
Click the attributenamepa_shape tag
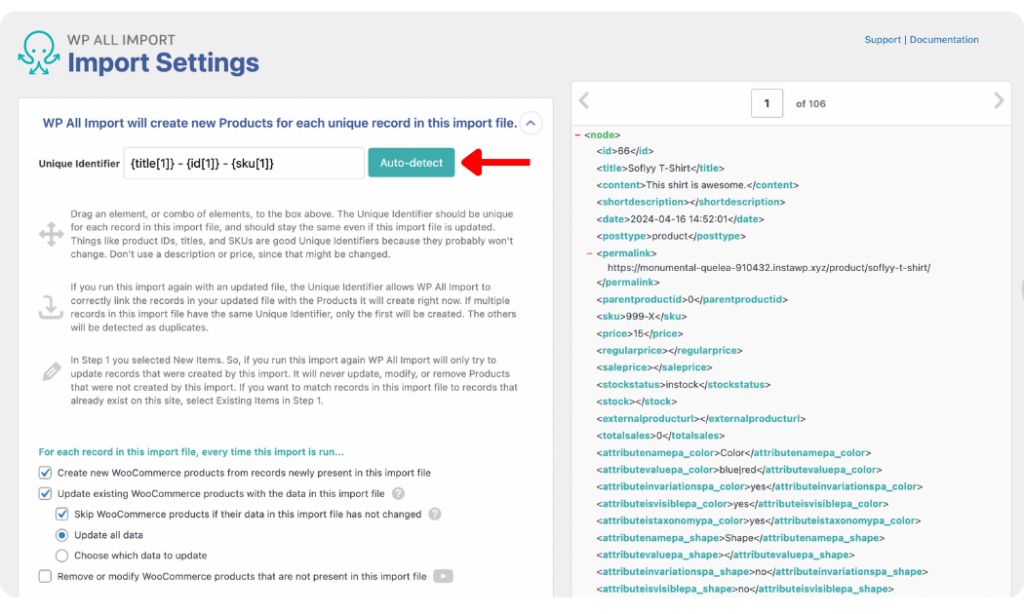[741, 538]
